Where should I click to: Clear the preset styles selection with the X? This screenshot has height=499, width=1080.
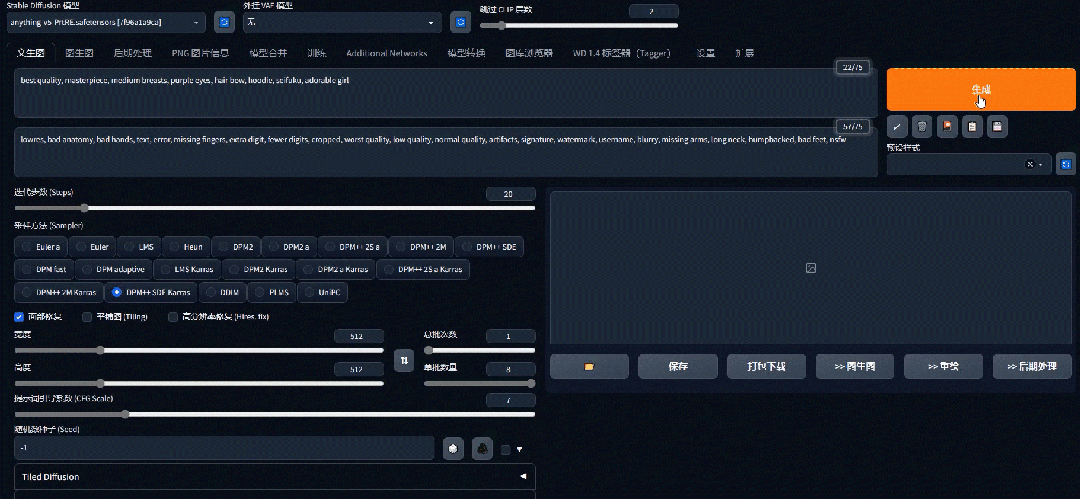[1030, 164]
